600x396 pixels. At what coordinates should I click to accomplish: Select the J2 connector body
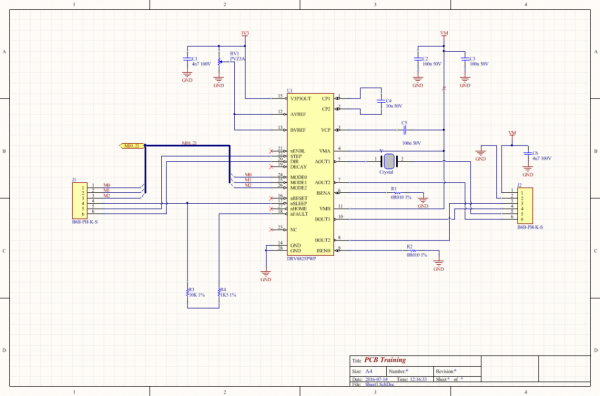pos(525,205)
